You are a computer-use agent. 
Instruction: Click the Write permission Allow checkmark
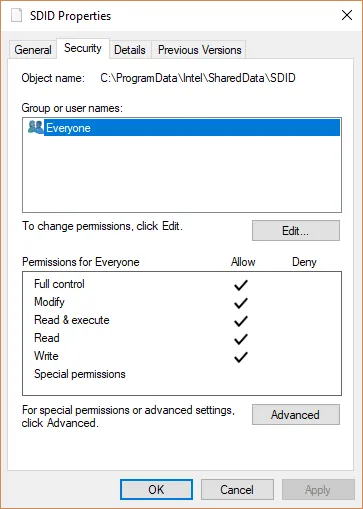point(241,357)
